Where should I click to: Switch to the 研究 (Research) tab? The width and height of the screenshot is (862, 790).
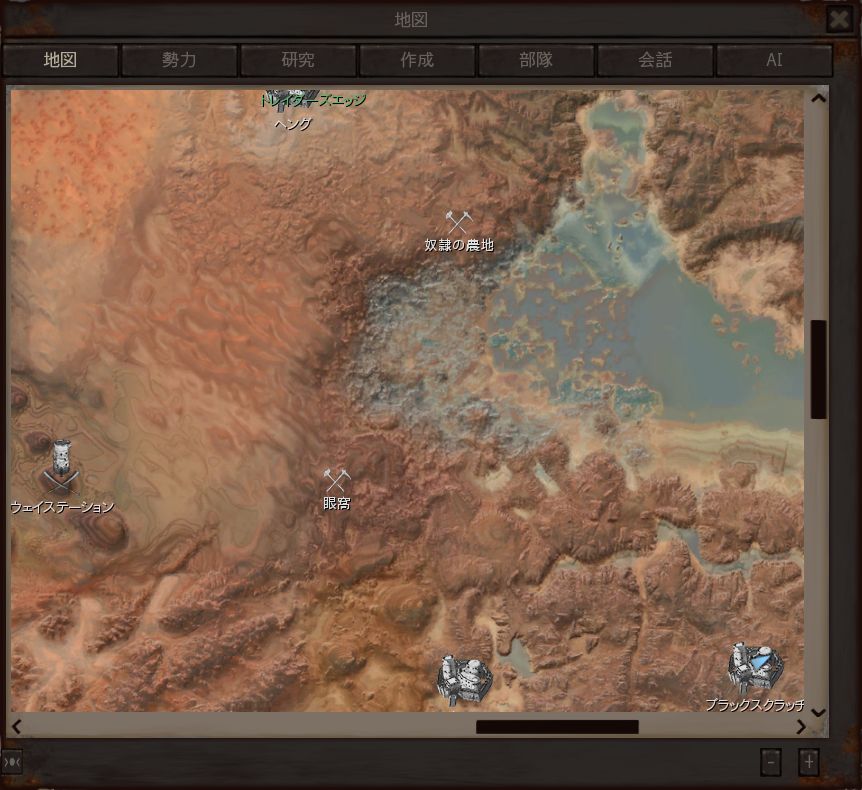coord(298,60)
